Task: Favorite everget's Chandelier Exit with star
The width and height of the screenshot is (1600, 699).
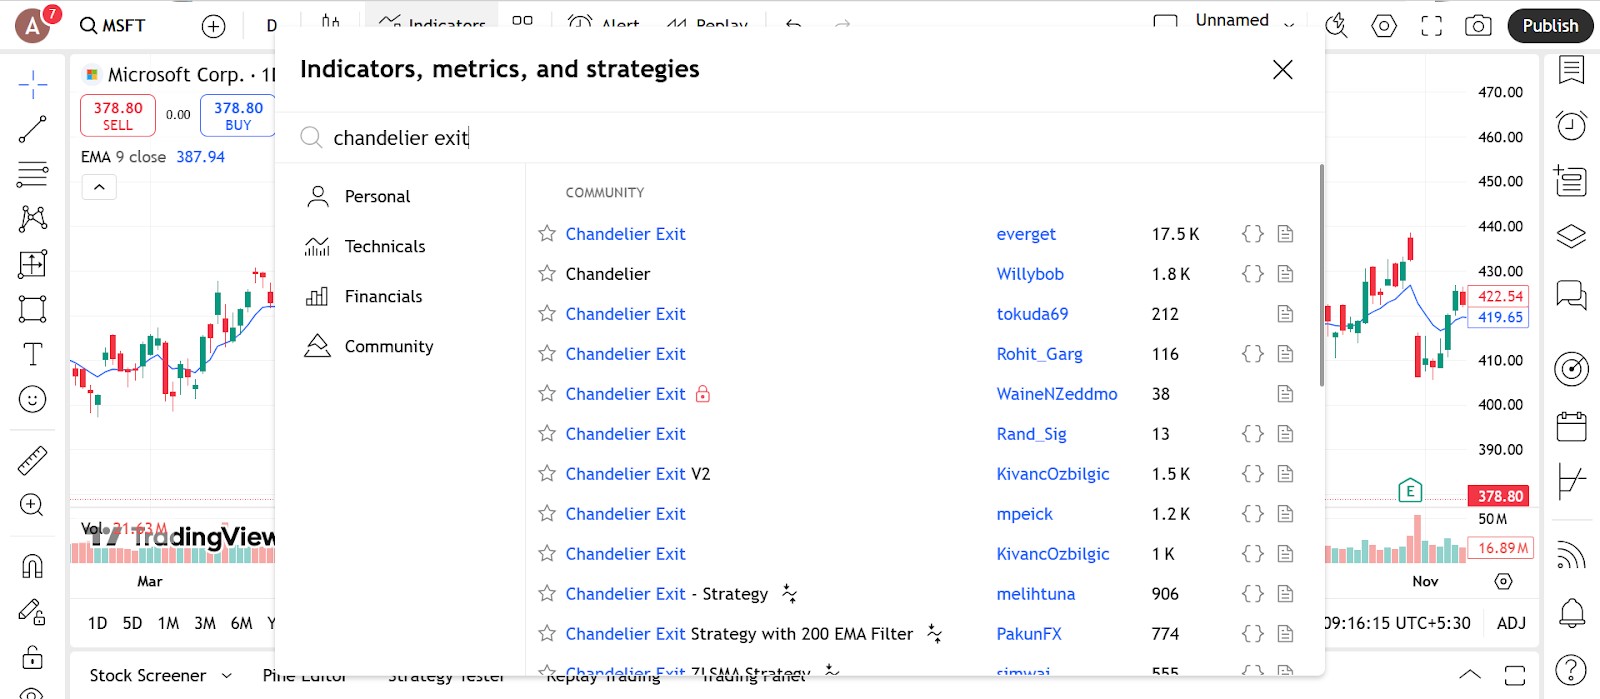Action: [547, 234]
